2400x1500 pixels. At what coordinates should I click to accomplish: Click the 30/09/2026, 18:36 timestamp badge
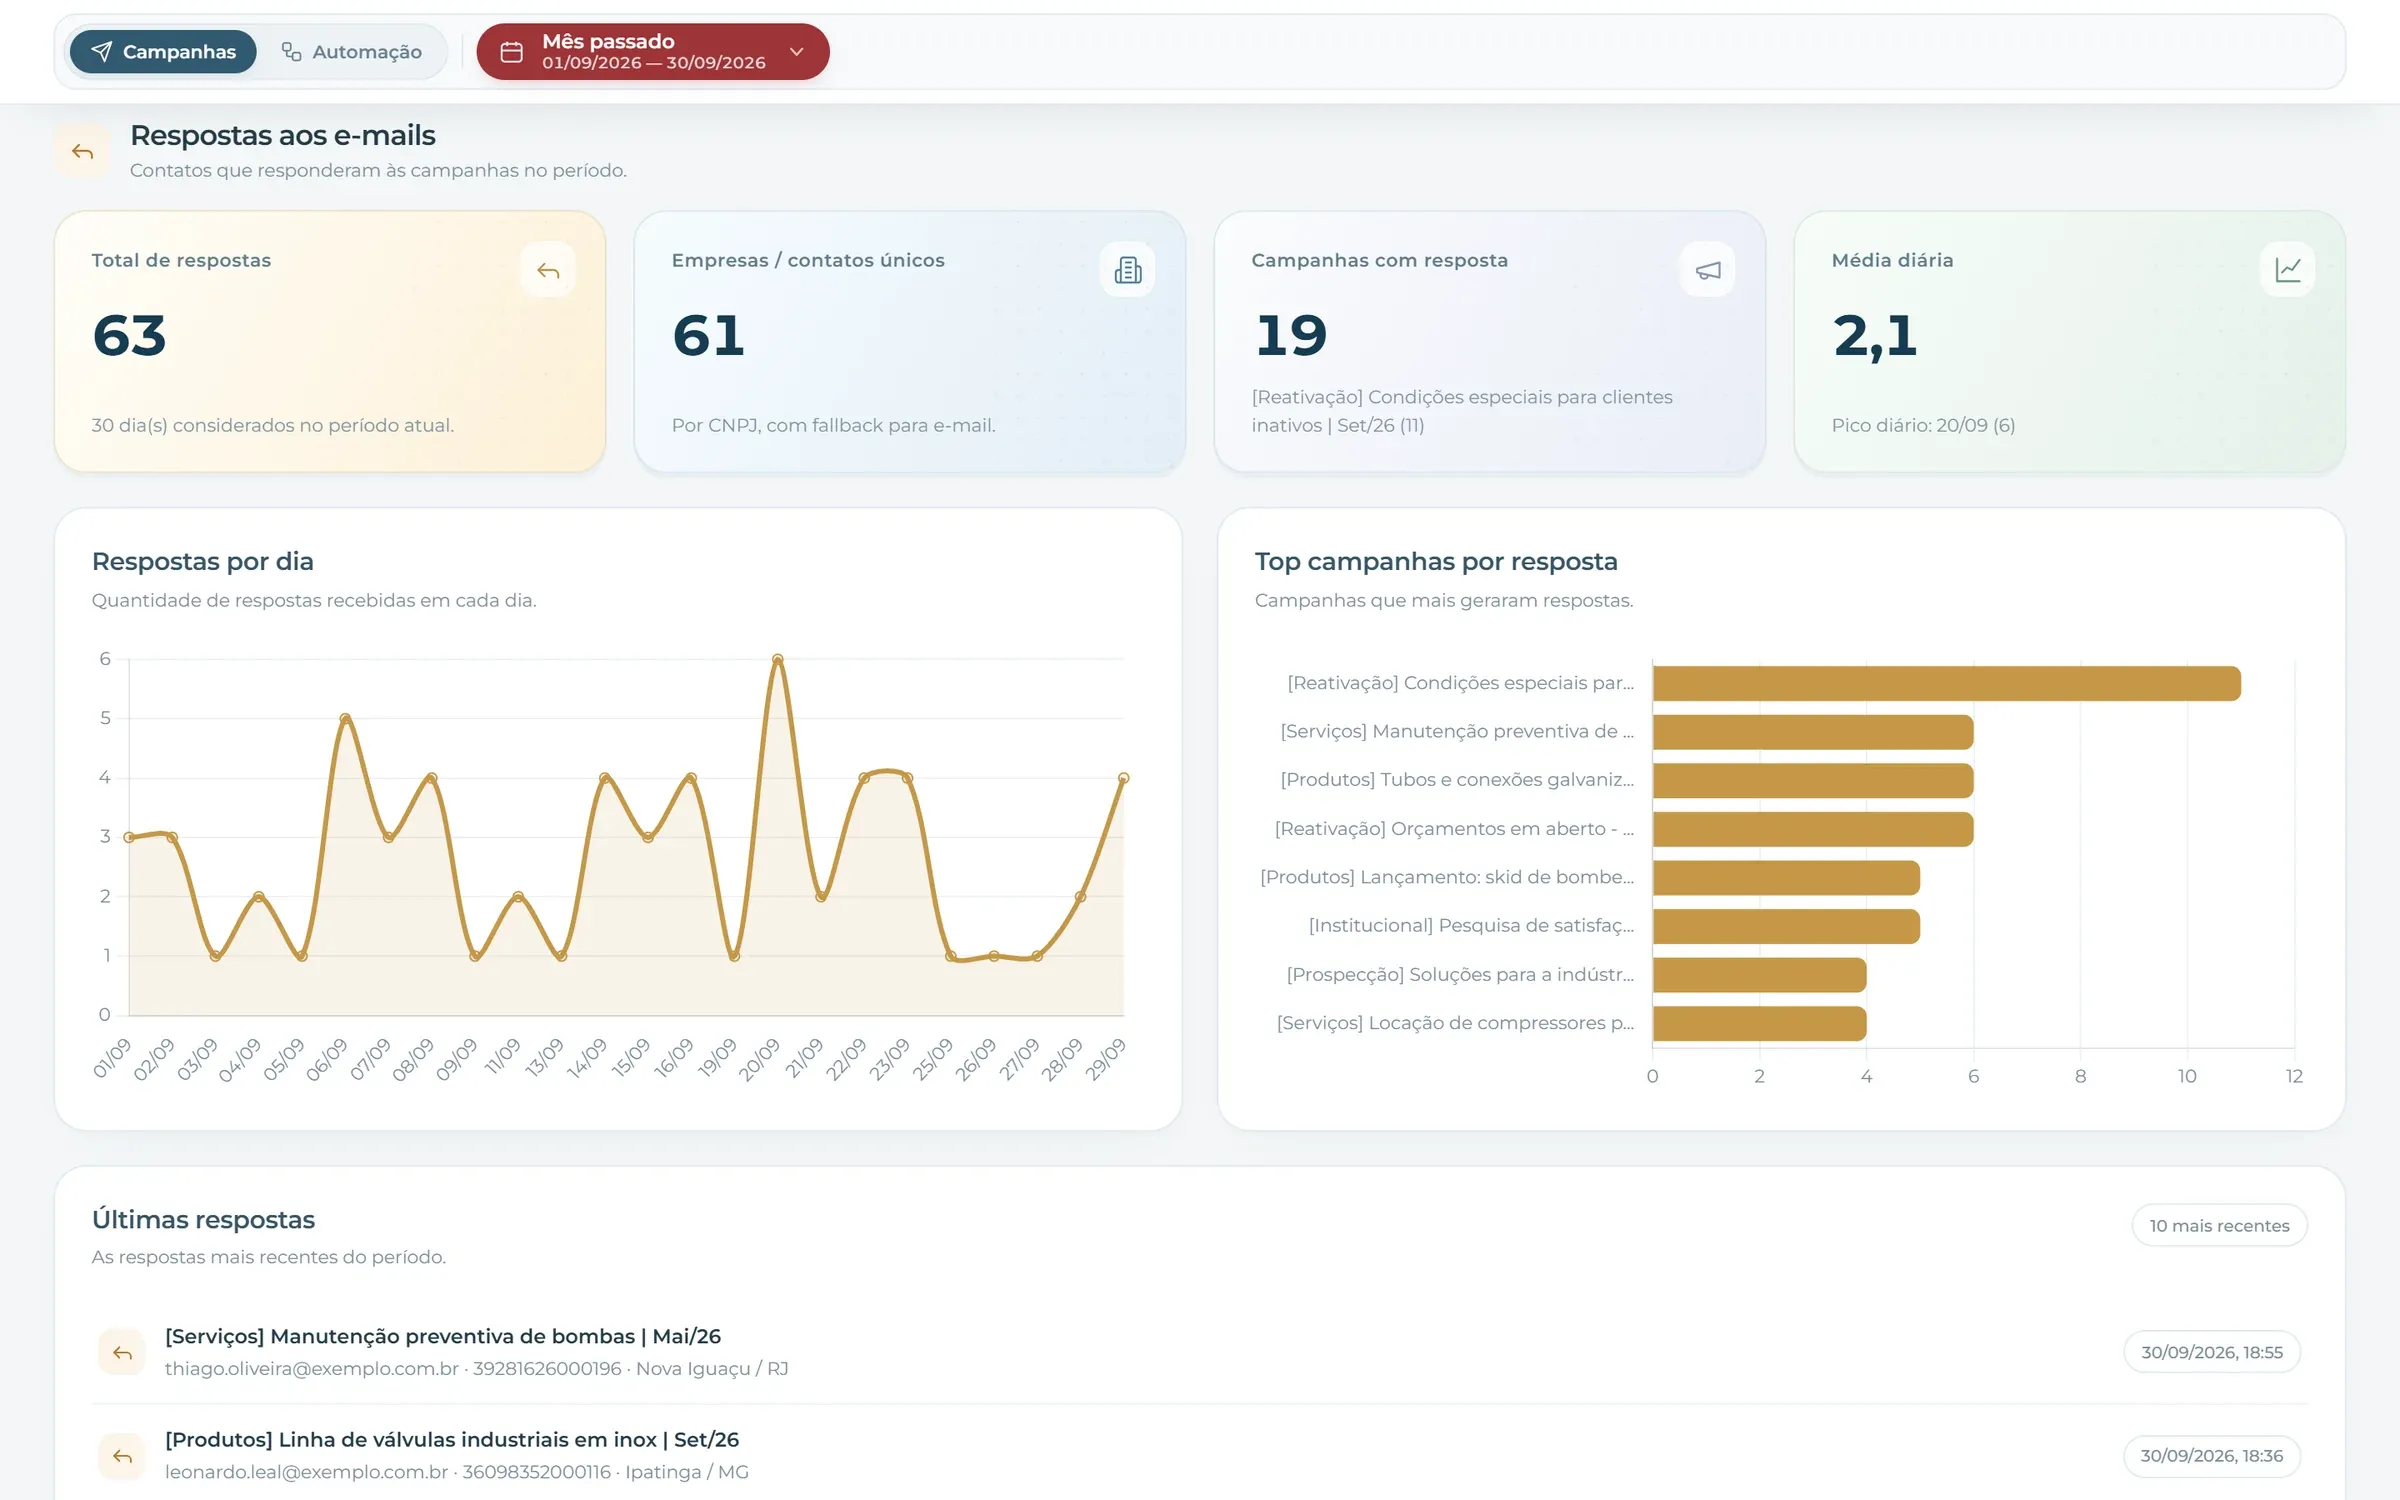(x=2212, y=1456)
